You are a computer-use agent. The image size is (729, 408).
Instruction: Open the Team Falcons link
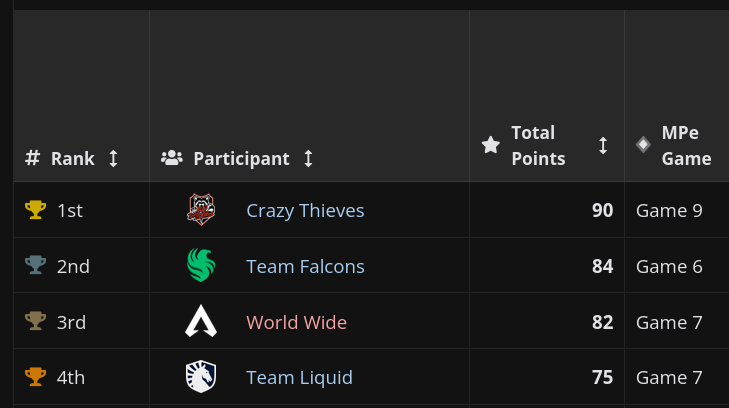tap(305, 266)
